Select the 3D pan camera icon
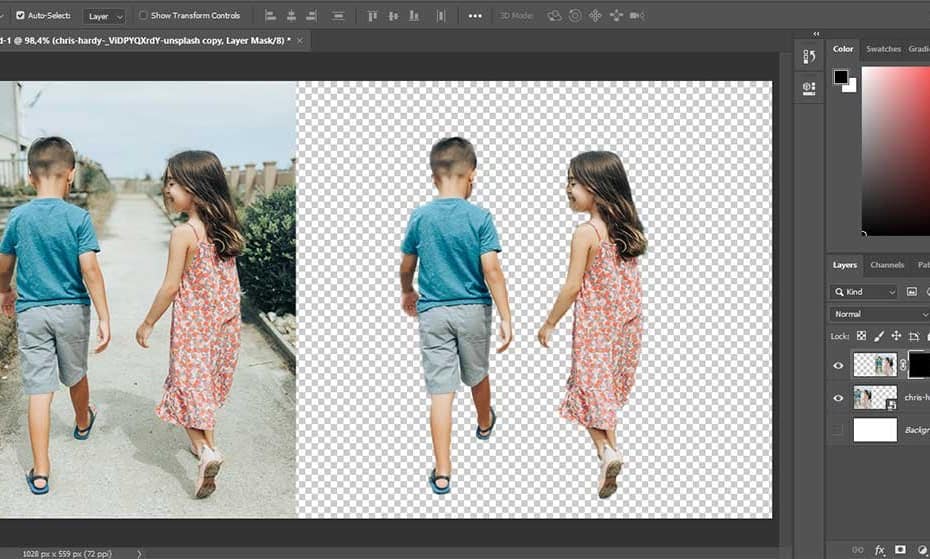Viewport: 930px width, 559px height. click(595, 16)
